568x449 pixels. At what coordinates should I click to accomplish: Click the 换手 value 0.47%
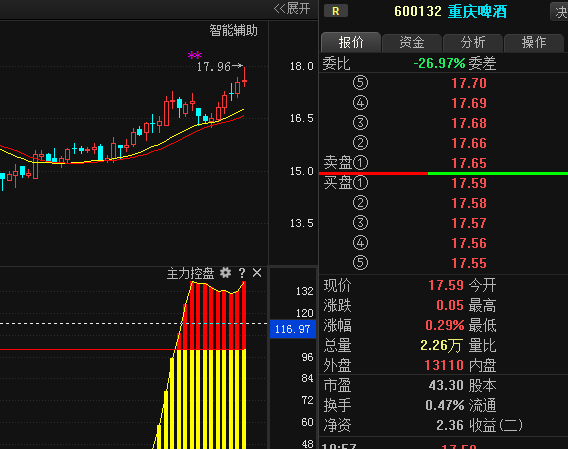444,405
